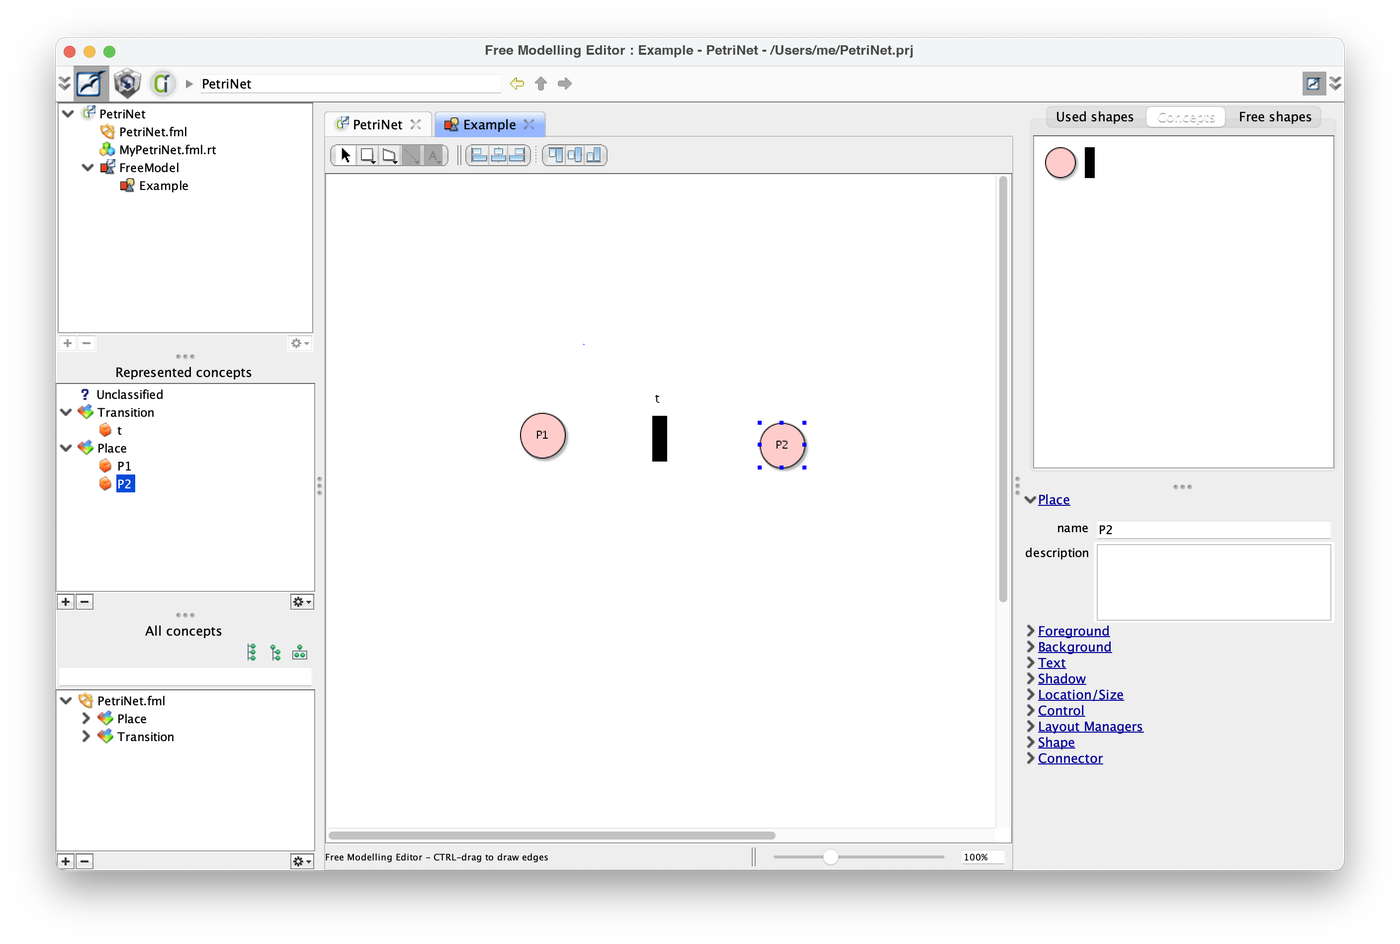The height and width of the screenshot is (944, 1400).
Task: Select MyPetriNet.fml.rt in project tree
Action: (x=167, y=150)
